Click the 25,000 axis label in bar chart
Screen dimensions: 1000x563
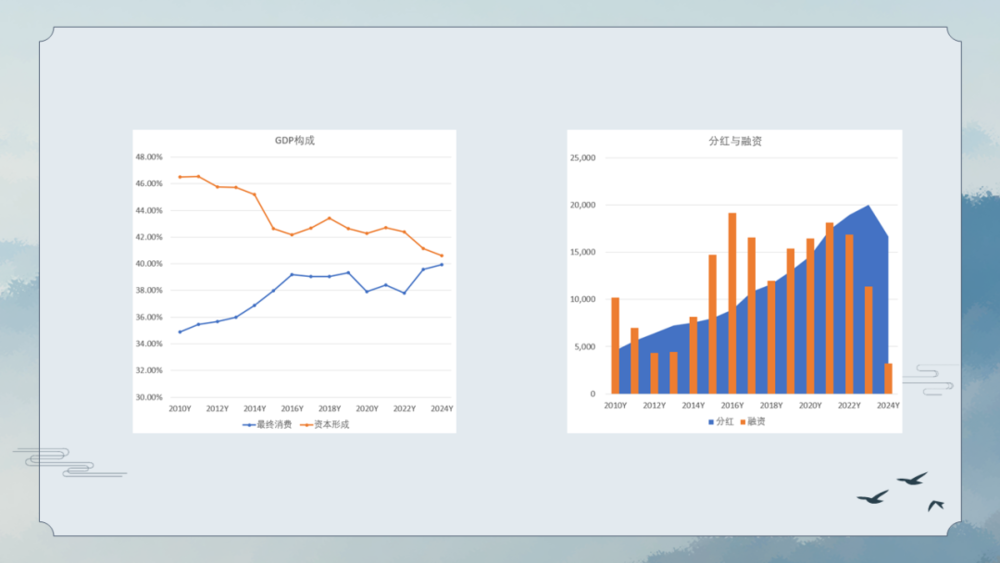point(582,158)
